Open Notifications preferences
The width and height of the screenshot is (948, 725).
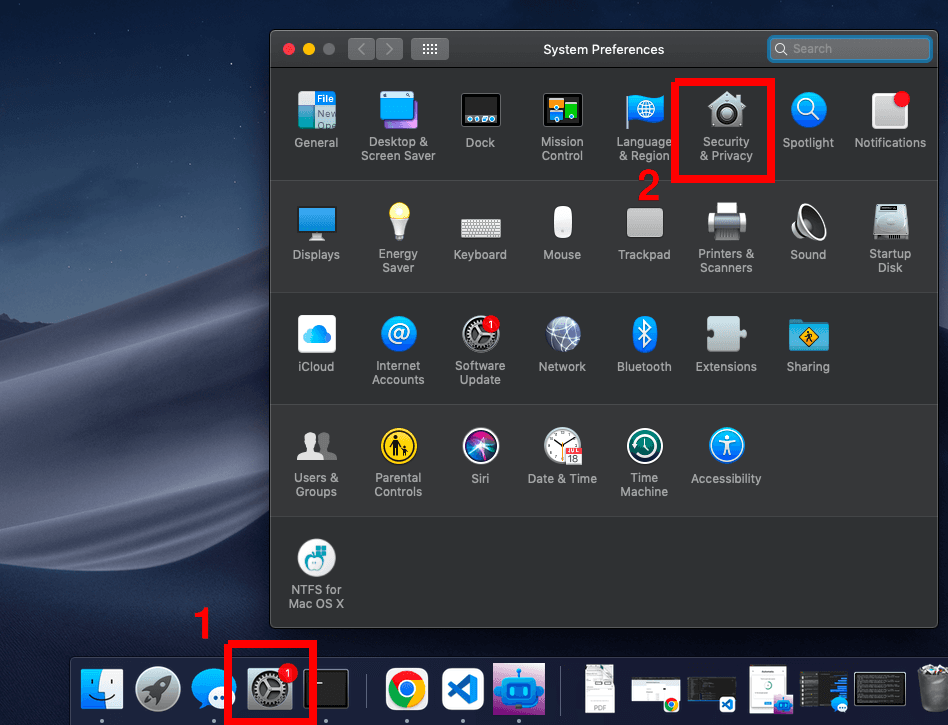[890, 120]
